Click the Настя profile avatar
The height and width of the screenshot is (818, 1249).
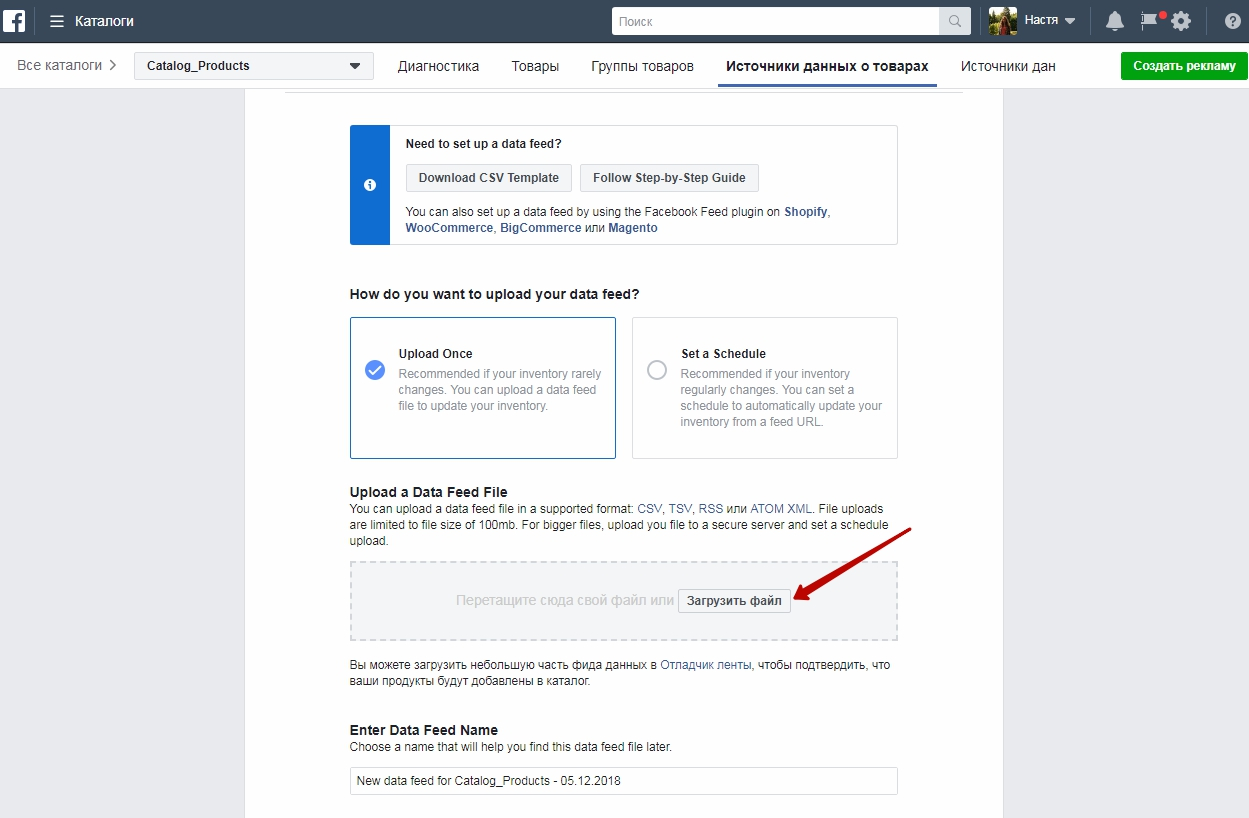pos(1003,21)
